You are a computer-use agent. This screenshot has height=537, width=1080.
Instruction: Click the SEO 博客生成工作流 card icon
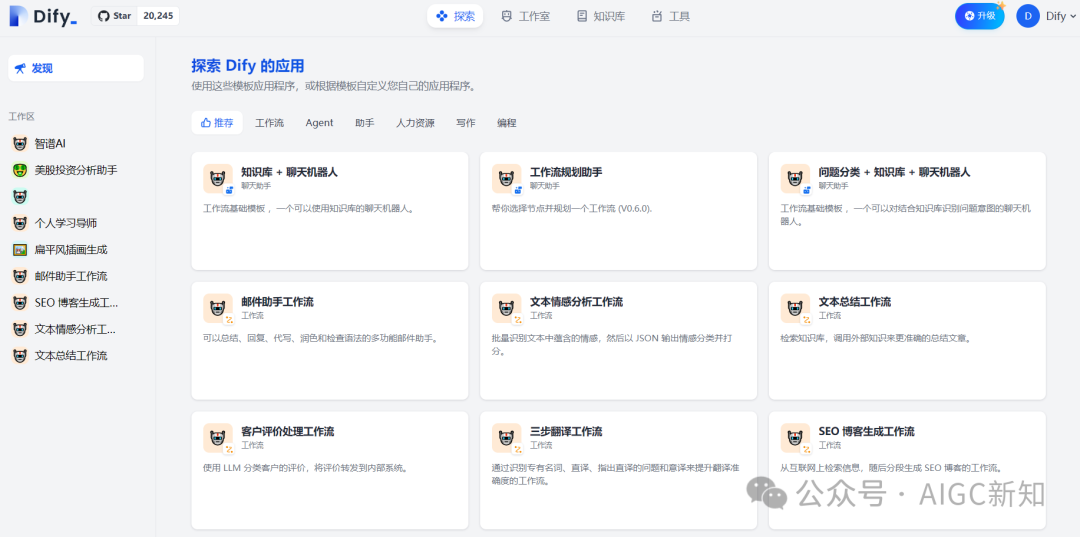[795, 438]
